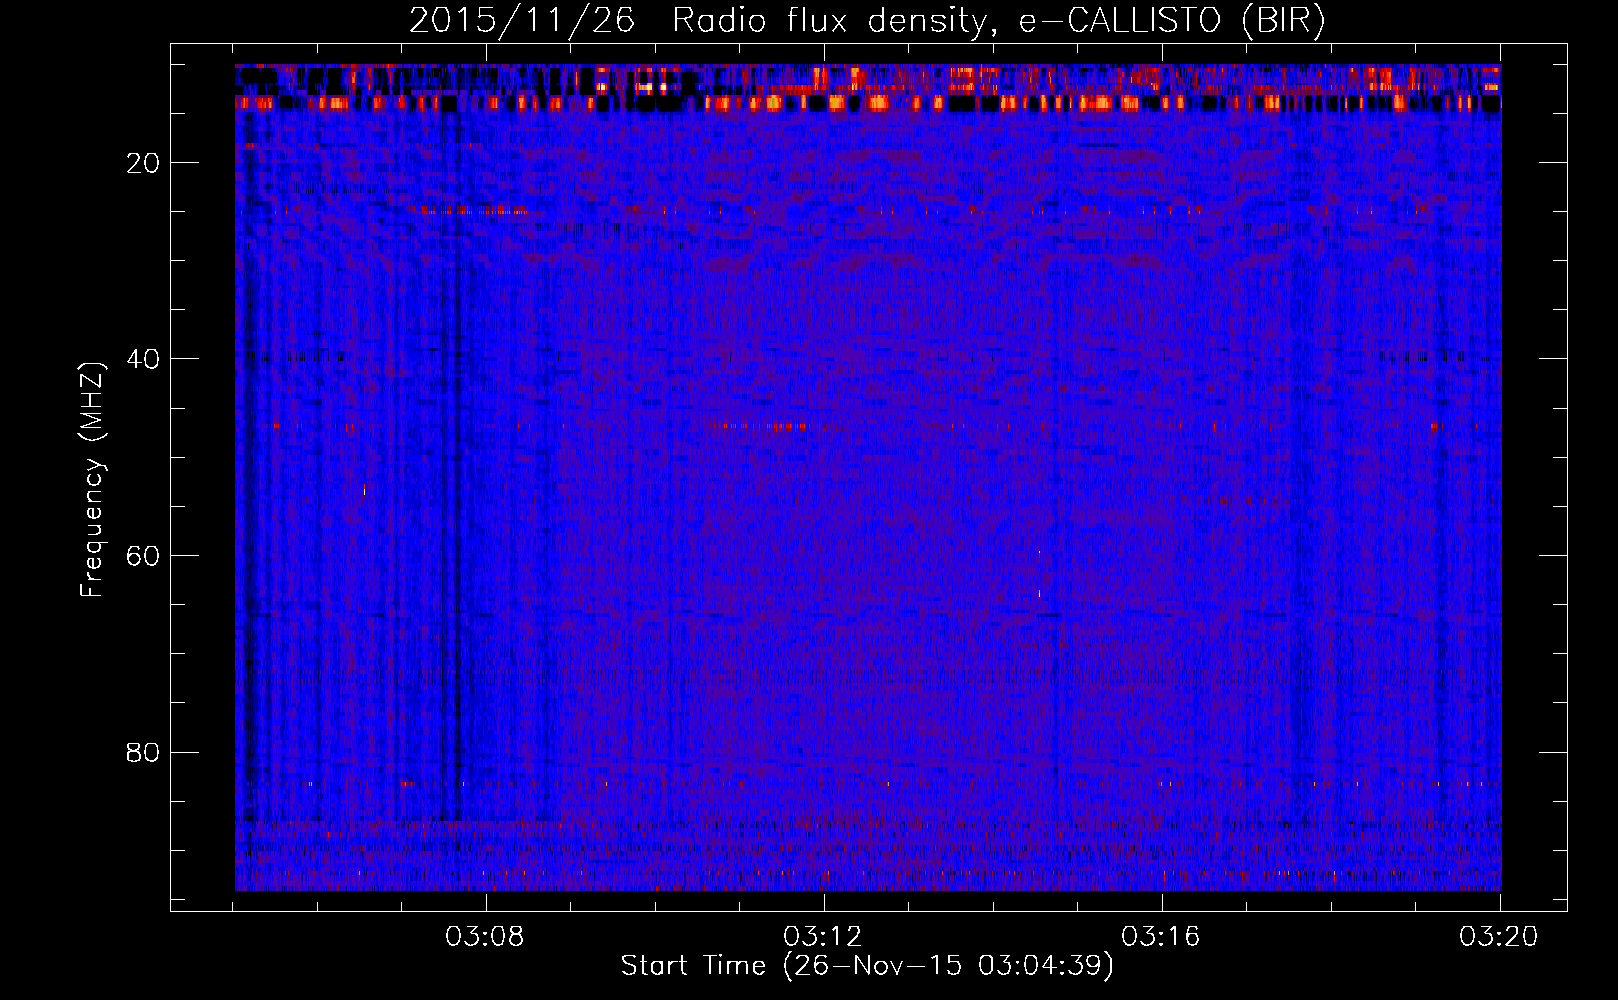
Task: Click the '60' frequency tick label
Action: tap(144, 556)
